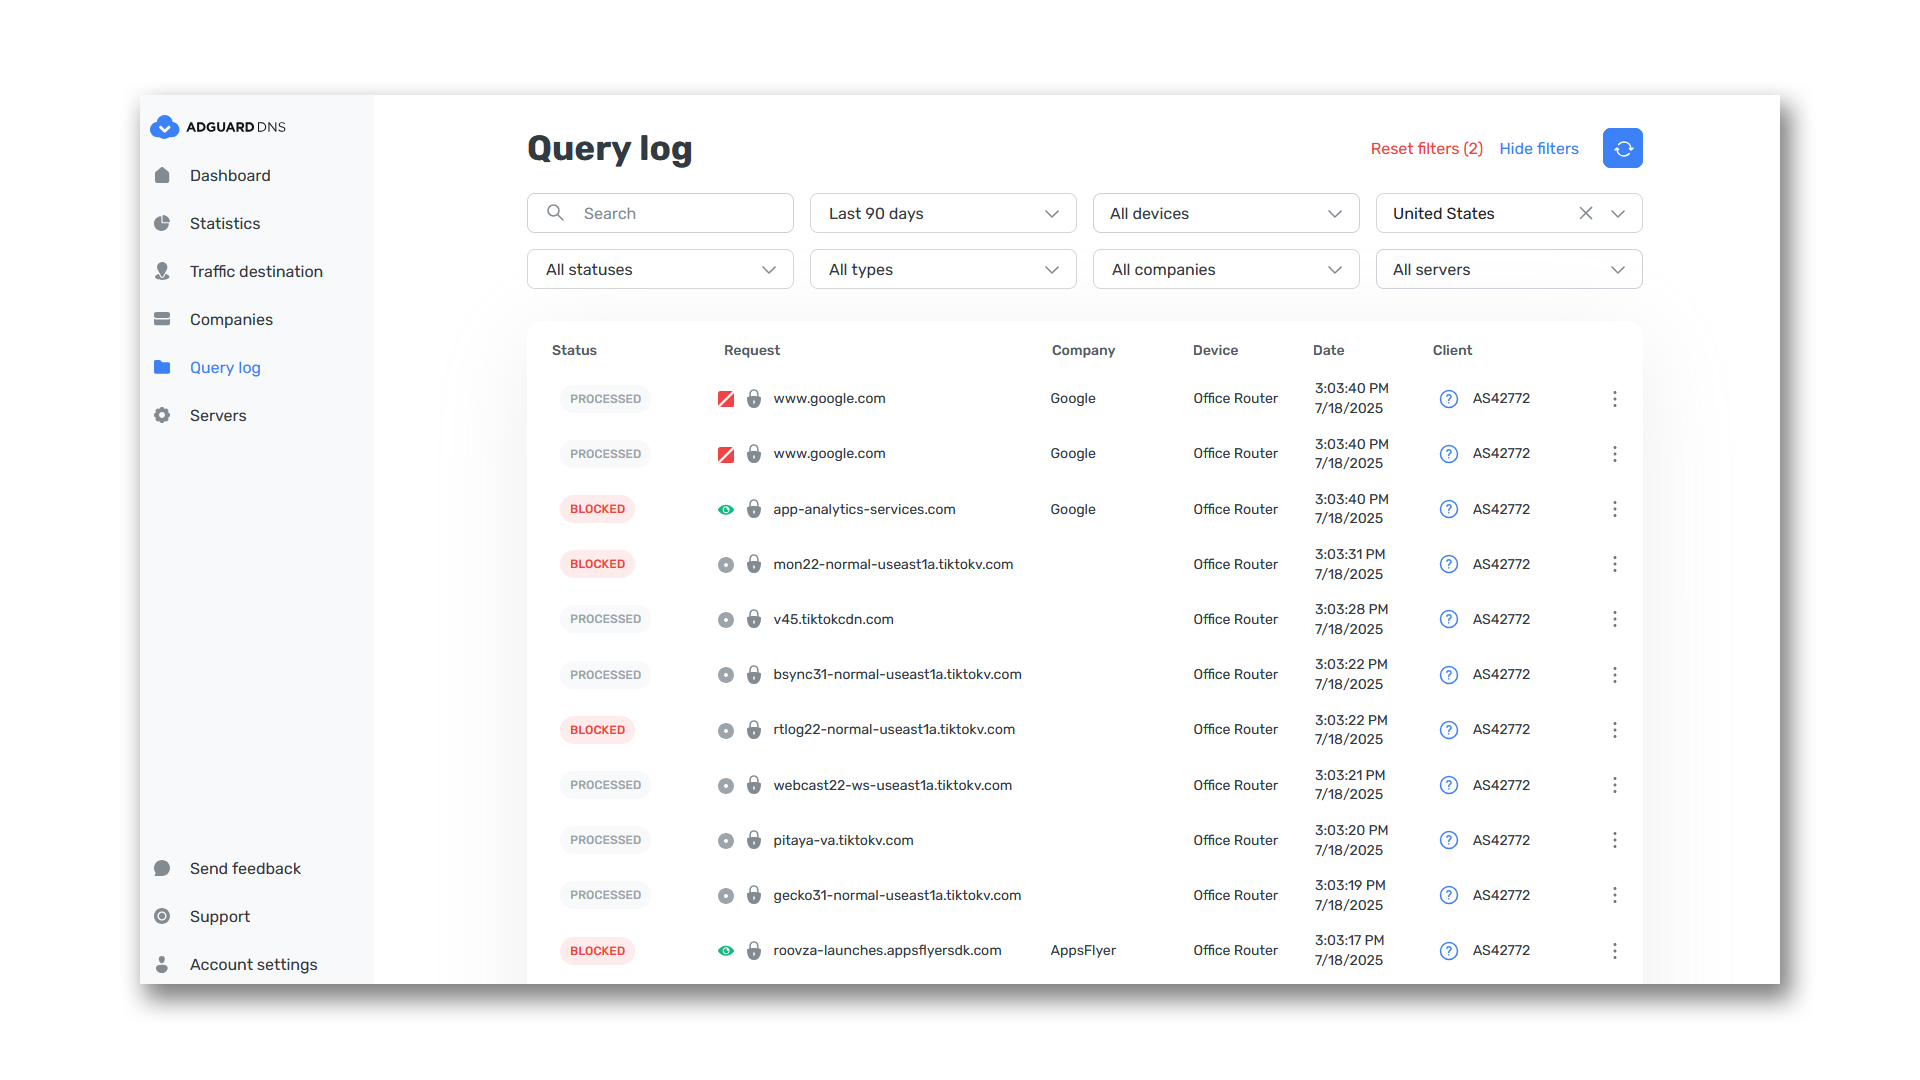Open Account settings
Image resolution: width=1920 pixels, height=1080 pixels.
point(253,964)
